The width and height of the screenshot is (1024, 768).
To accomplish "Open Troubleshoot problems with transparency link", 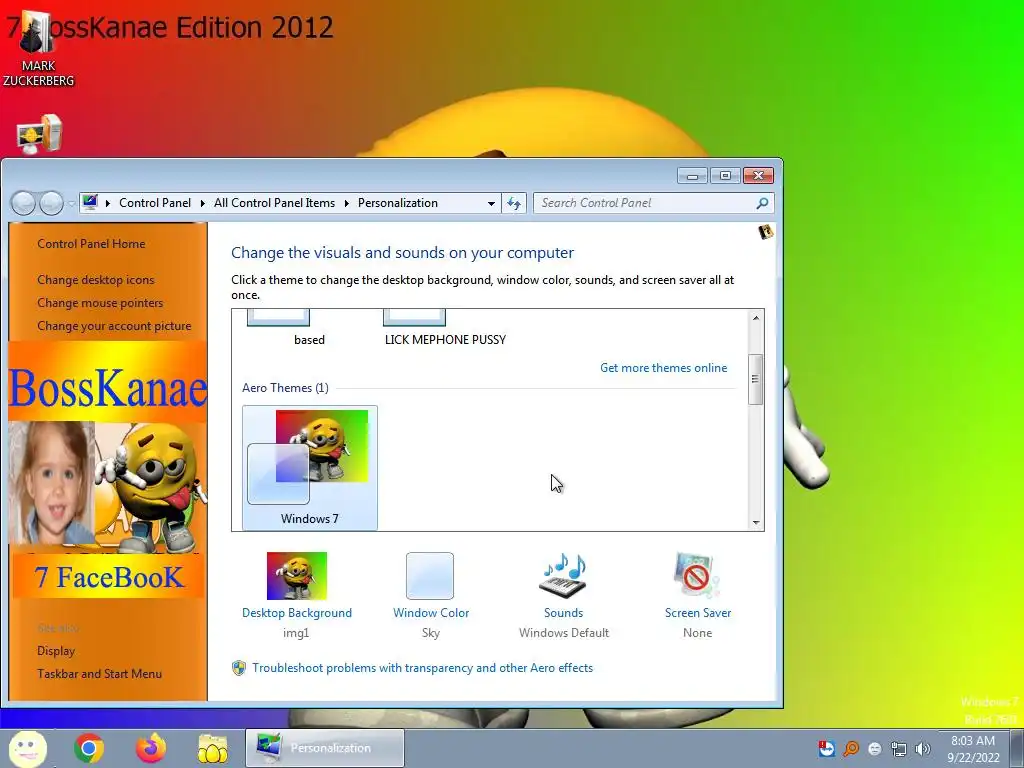I will pyautogui.click(x=423, y=668).
